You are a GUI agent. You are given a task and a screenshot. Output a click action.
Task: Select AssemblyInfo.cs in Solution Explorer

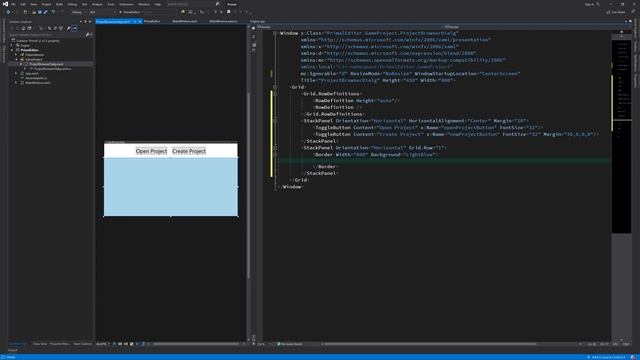point(36,78)
